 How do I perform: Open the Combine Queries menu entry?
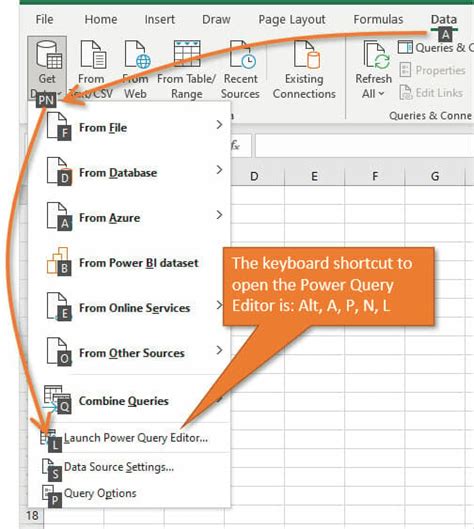pyautogui.click(x=129, y=400)
